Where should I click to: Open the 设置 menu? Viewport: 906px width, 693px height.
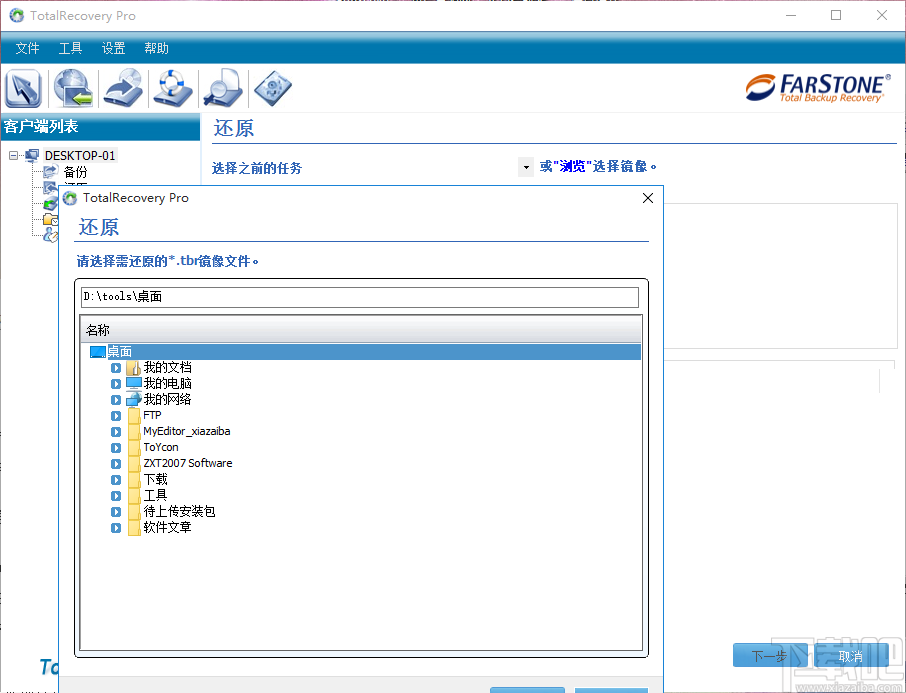coord(113,47)
